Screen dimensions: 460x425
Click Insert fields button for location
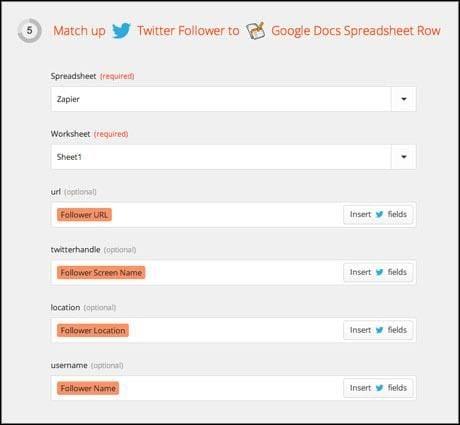(x=378, y=330)
